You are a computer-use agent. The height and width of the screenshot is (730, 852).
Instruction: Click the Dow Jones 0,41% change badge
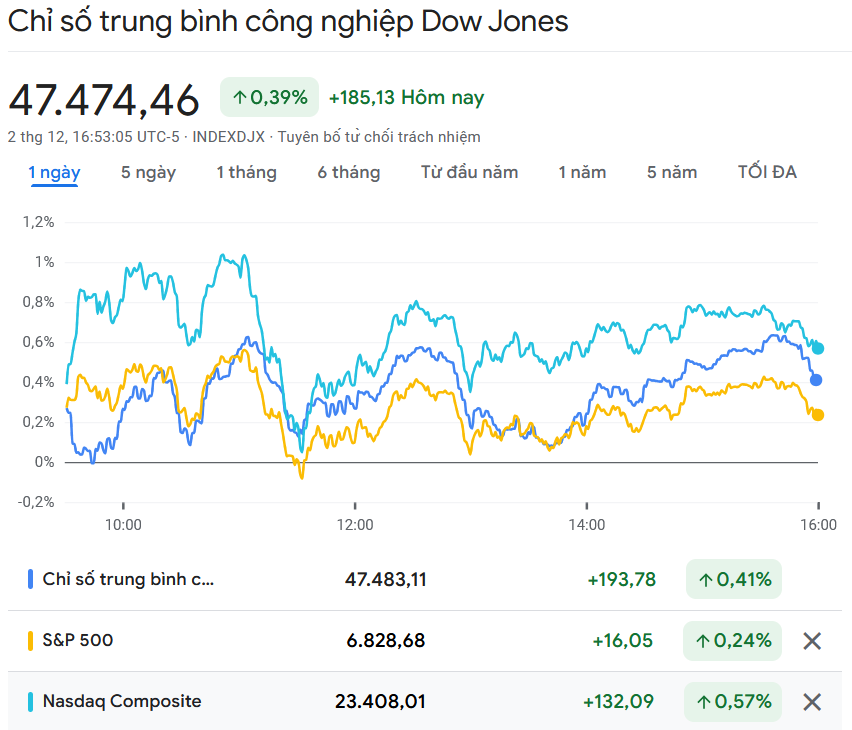[x=733, y=579]
